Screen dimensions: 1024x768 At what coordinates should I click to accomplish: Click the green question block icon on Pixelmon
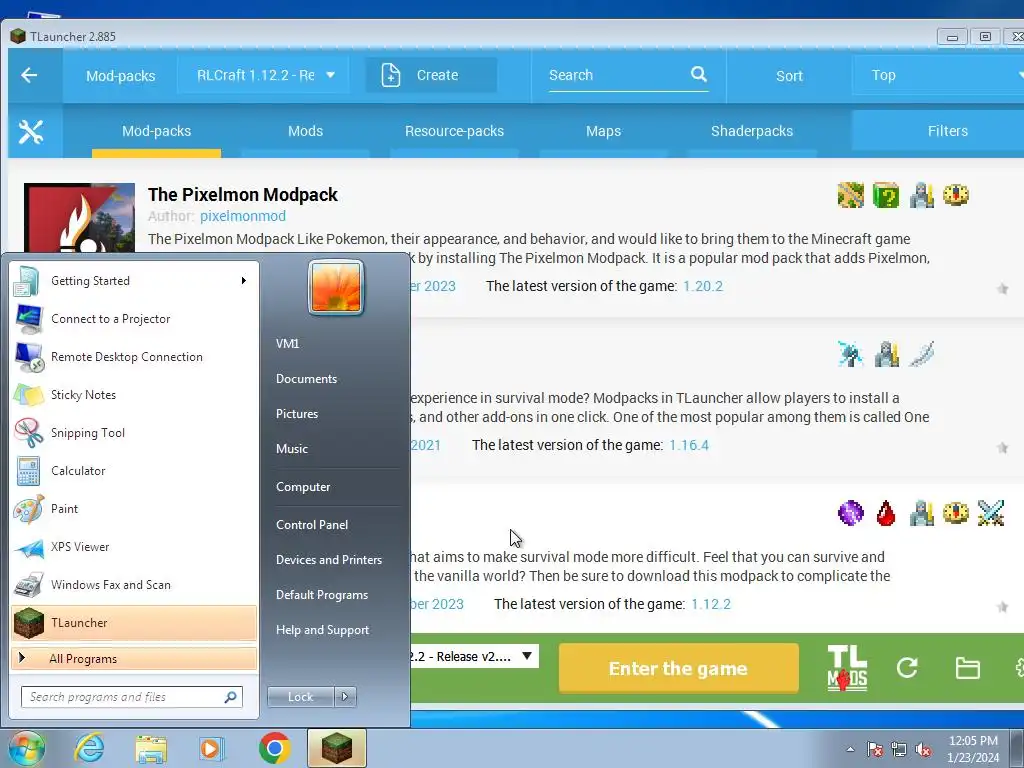click(886, 195)
